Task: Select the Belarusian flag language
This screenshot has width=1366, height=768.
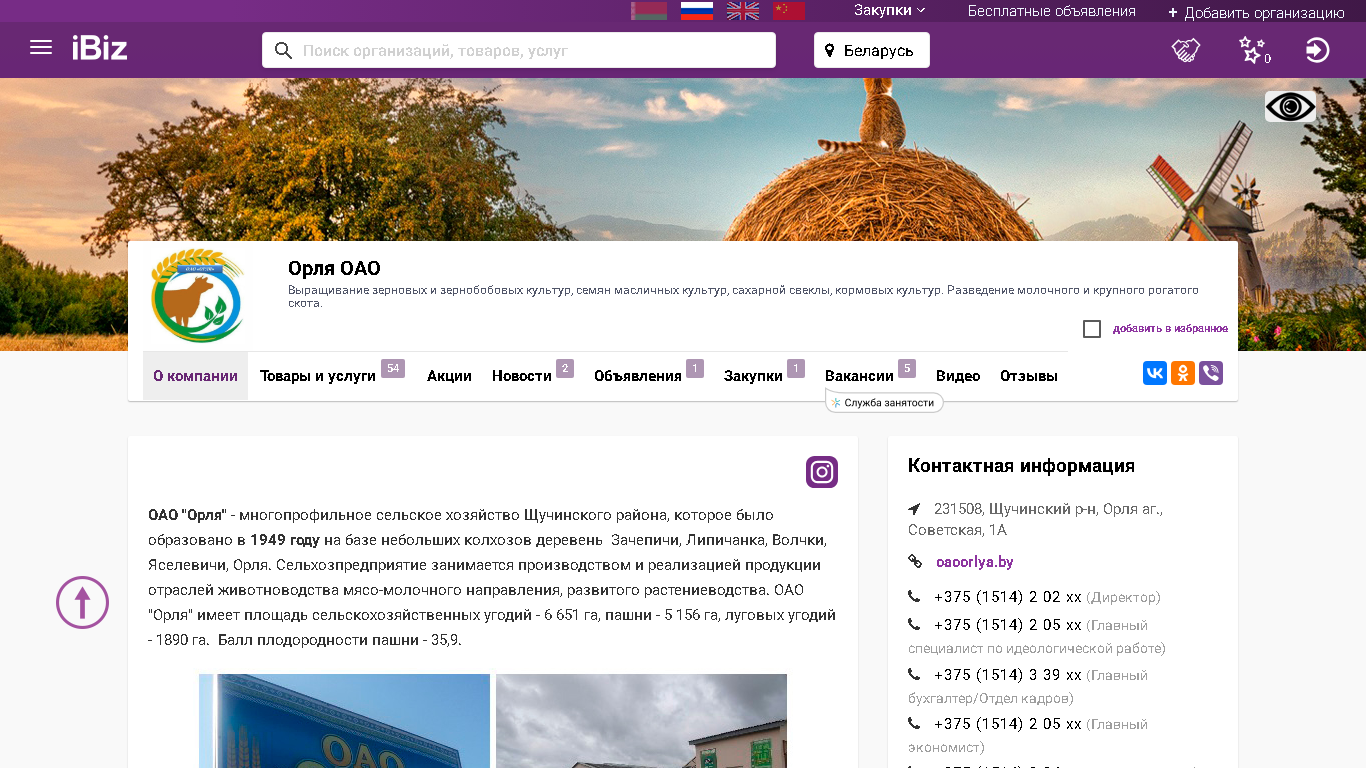Action: 649,11
